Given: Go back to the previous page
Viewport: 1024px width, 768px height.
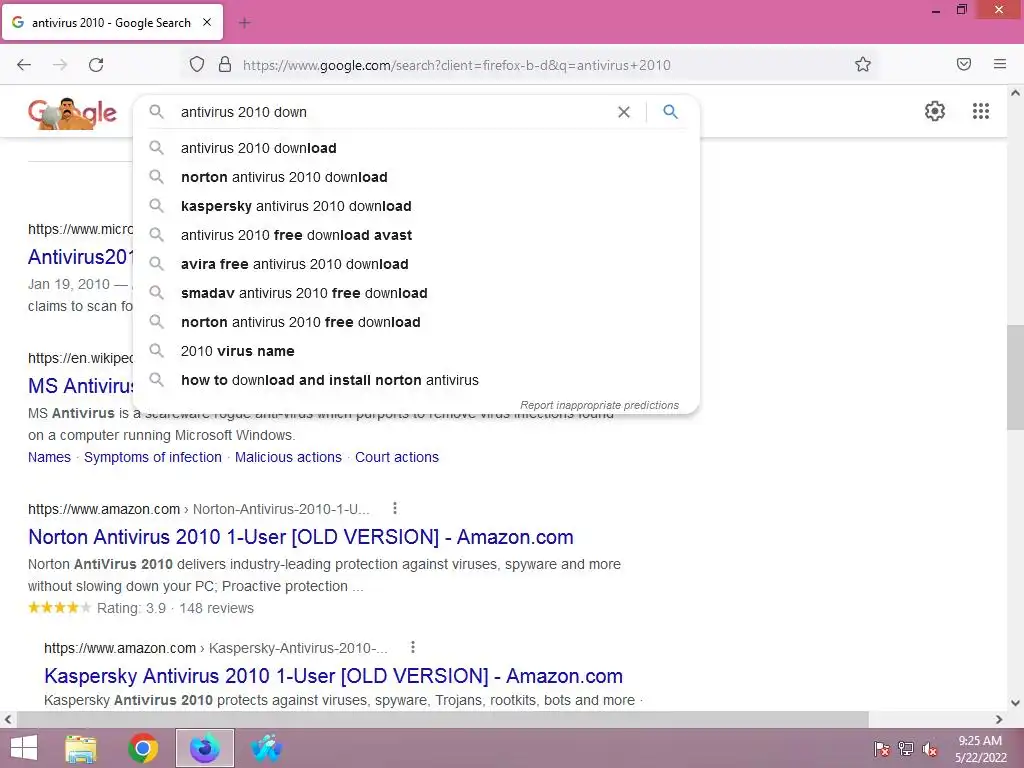Looking at the screenshot, I should (x=24, y=65).
